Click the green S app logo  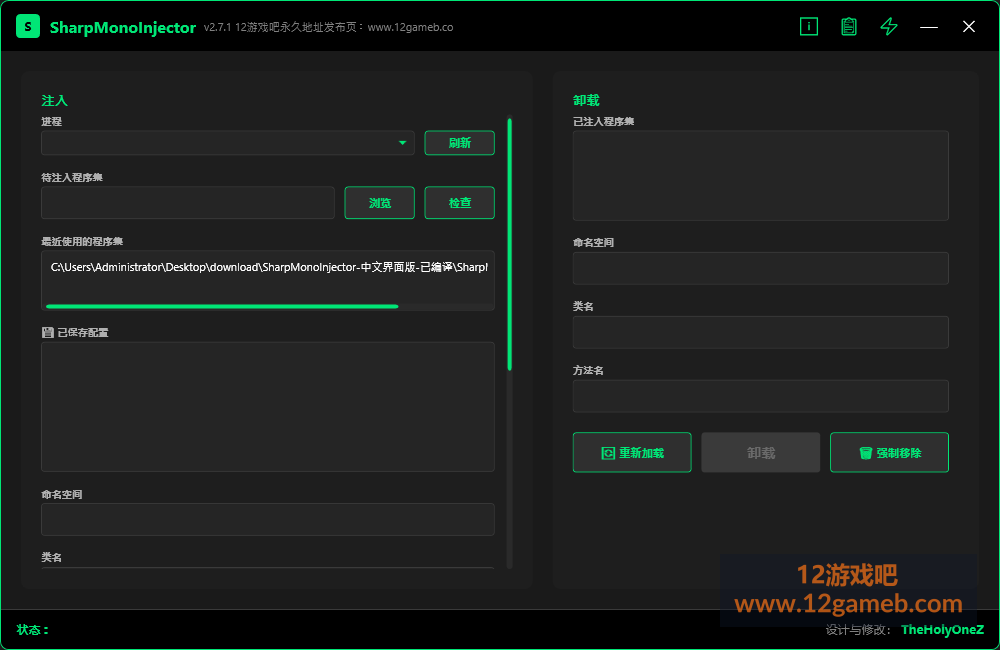point(27,27)
